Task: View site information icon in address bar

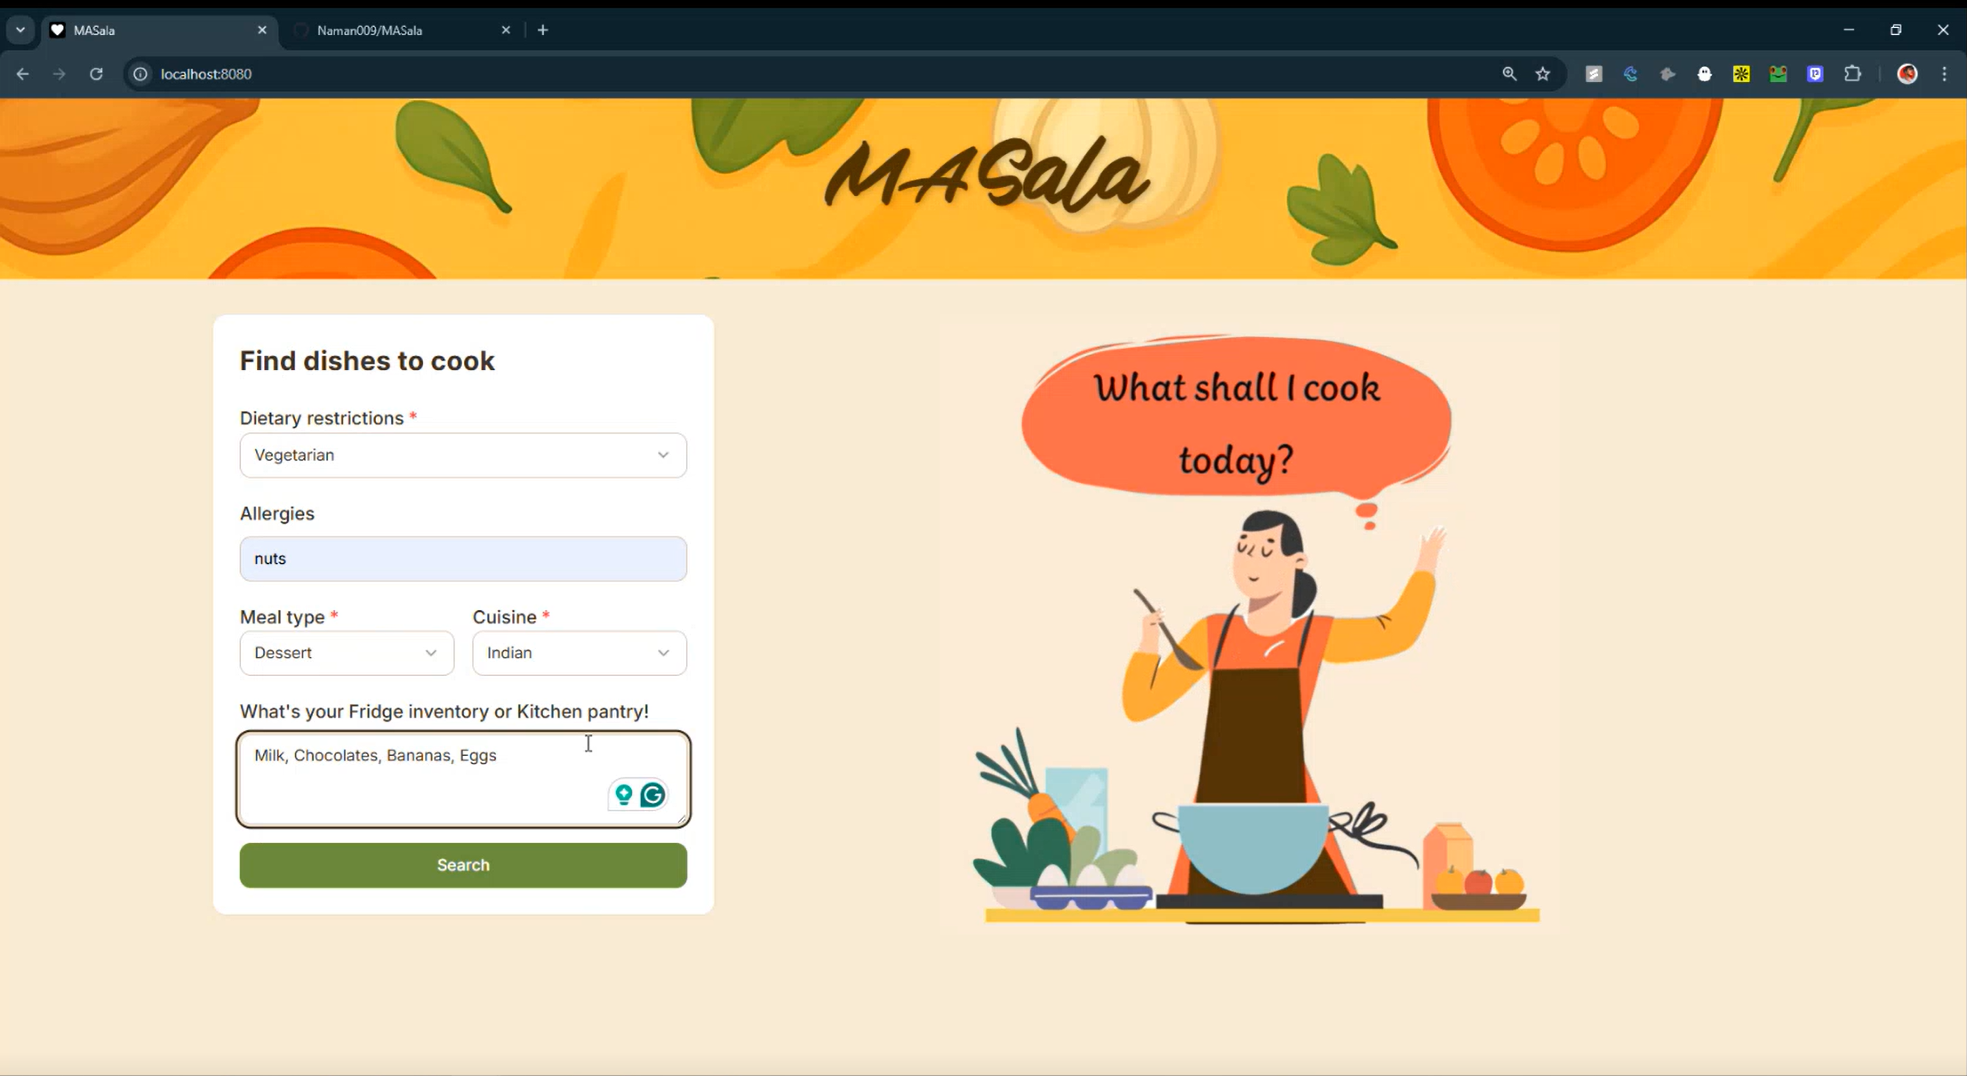Action: 141,74
